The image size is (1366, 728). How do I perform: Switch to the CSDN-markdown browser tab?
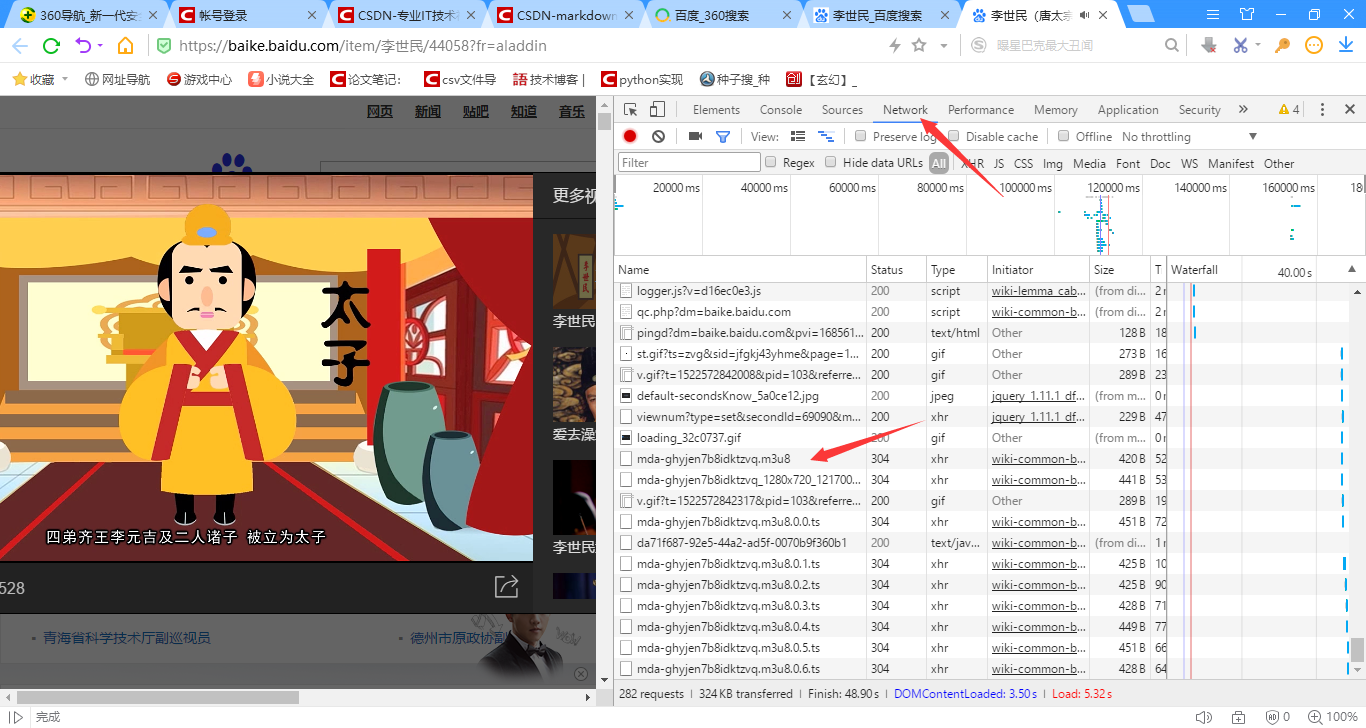click(567, 15)
